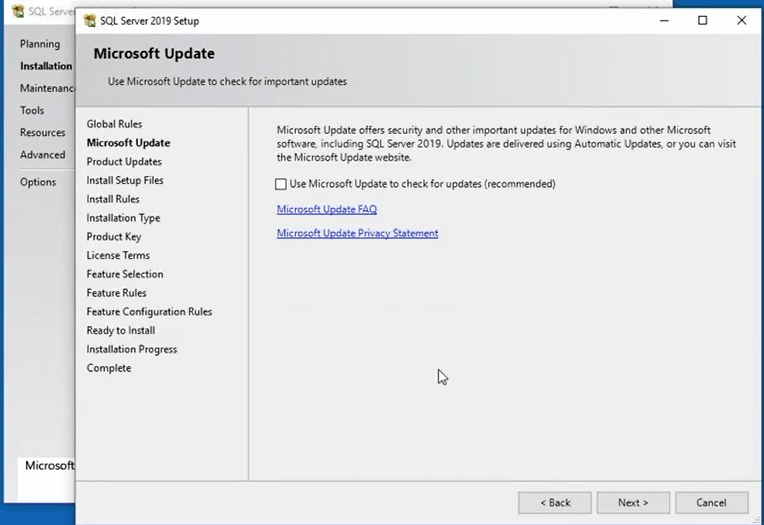Enable Use Microsoft Update to check for updates

pyautogui.click(x=281, y=184)
